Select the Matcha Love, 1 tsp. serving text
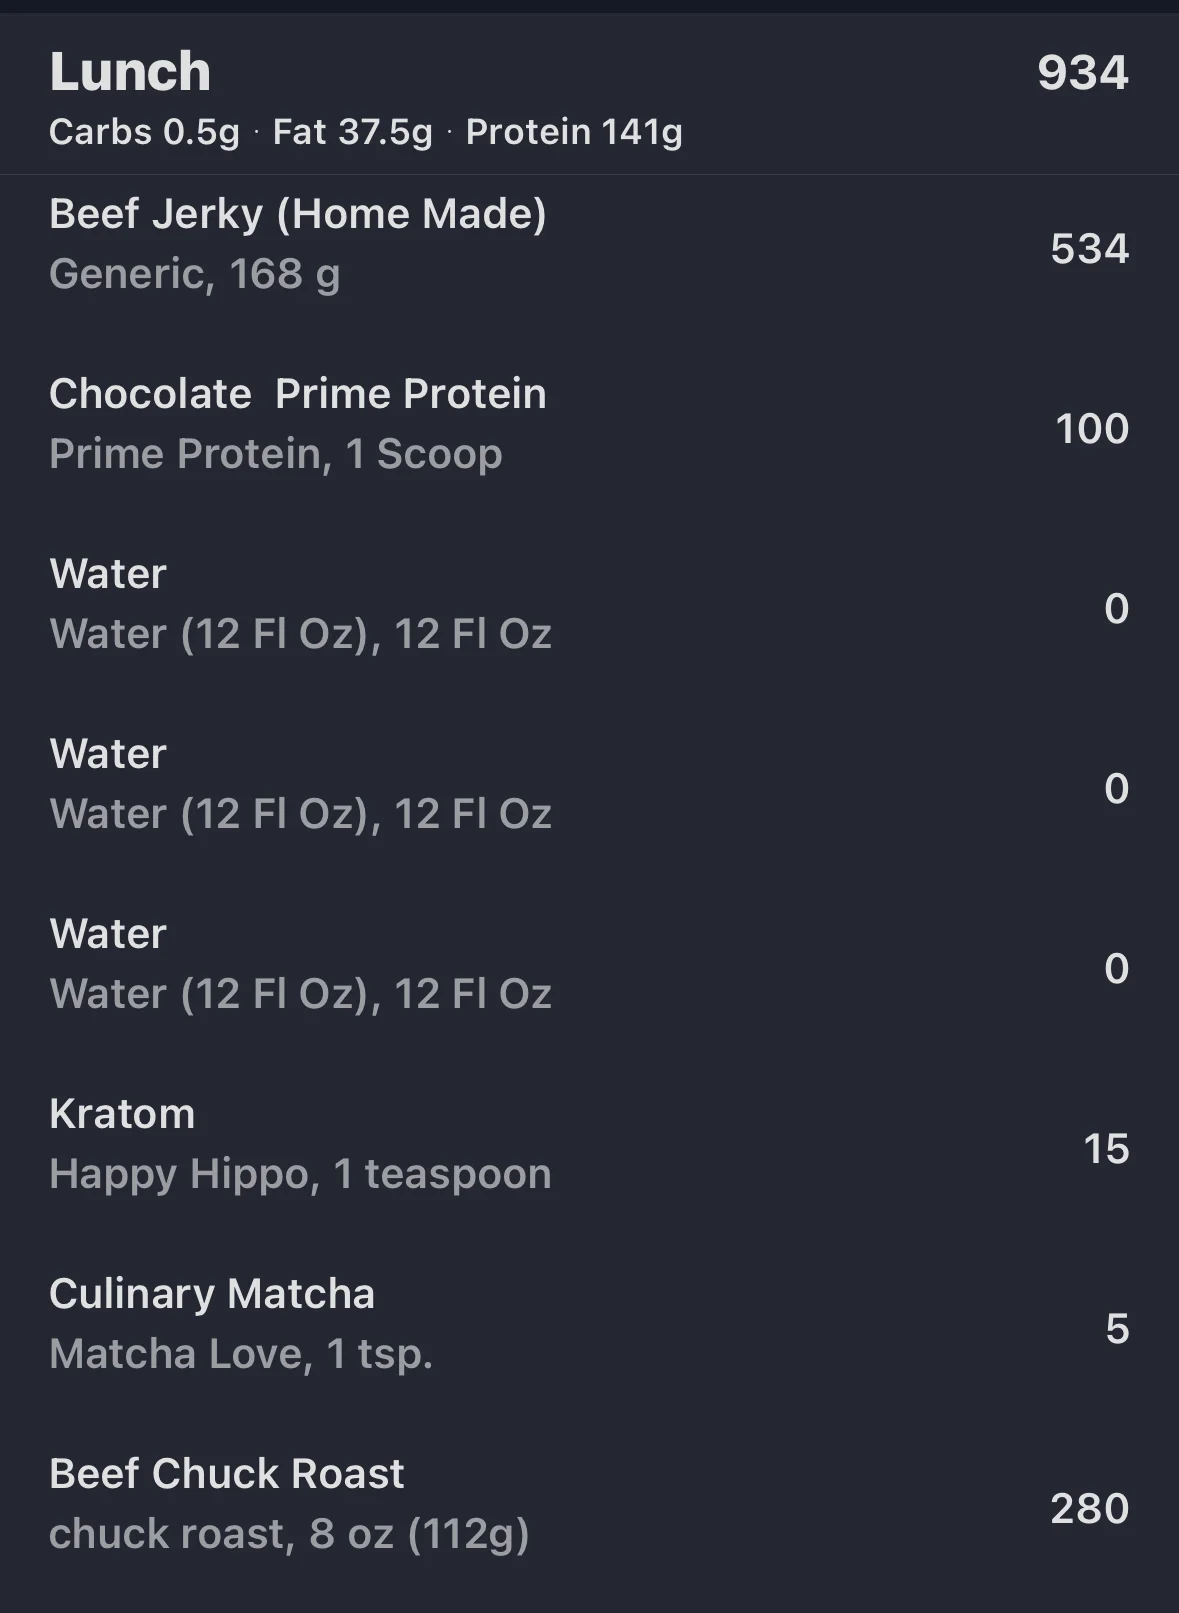The image size is (1179, 1613). 241,1355
